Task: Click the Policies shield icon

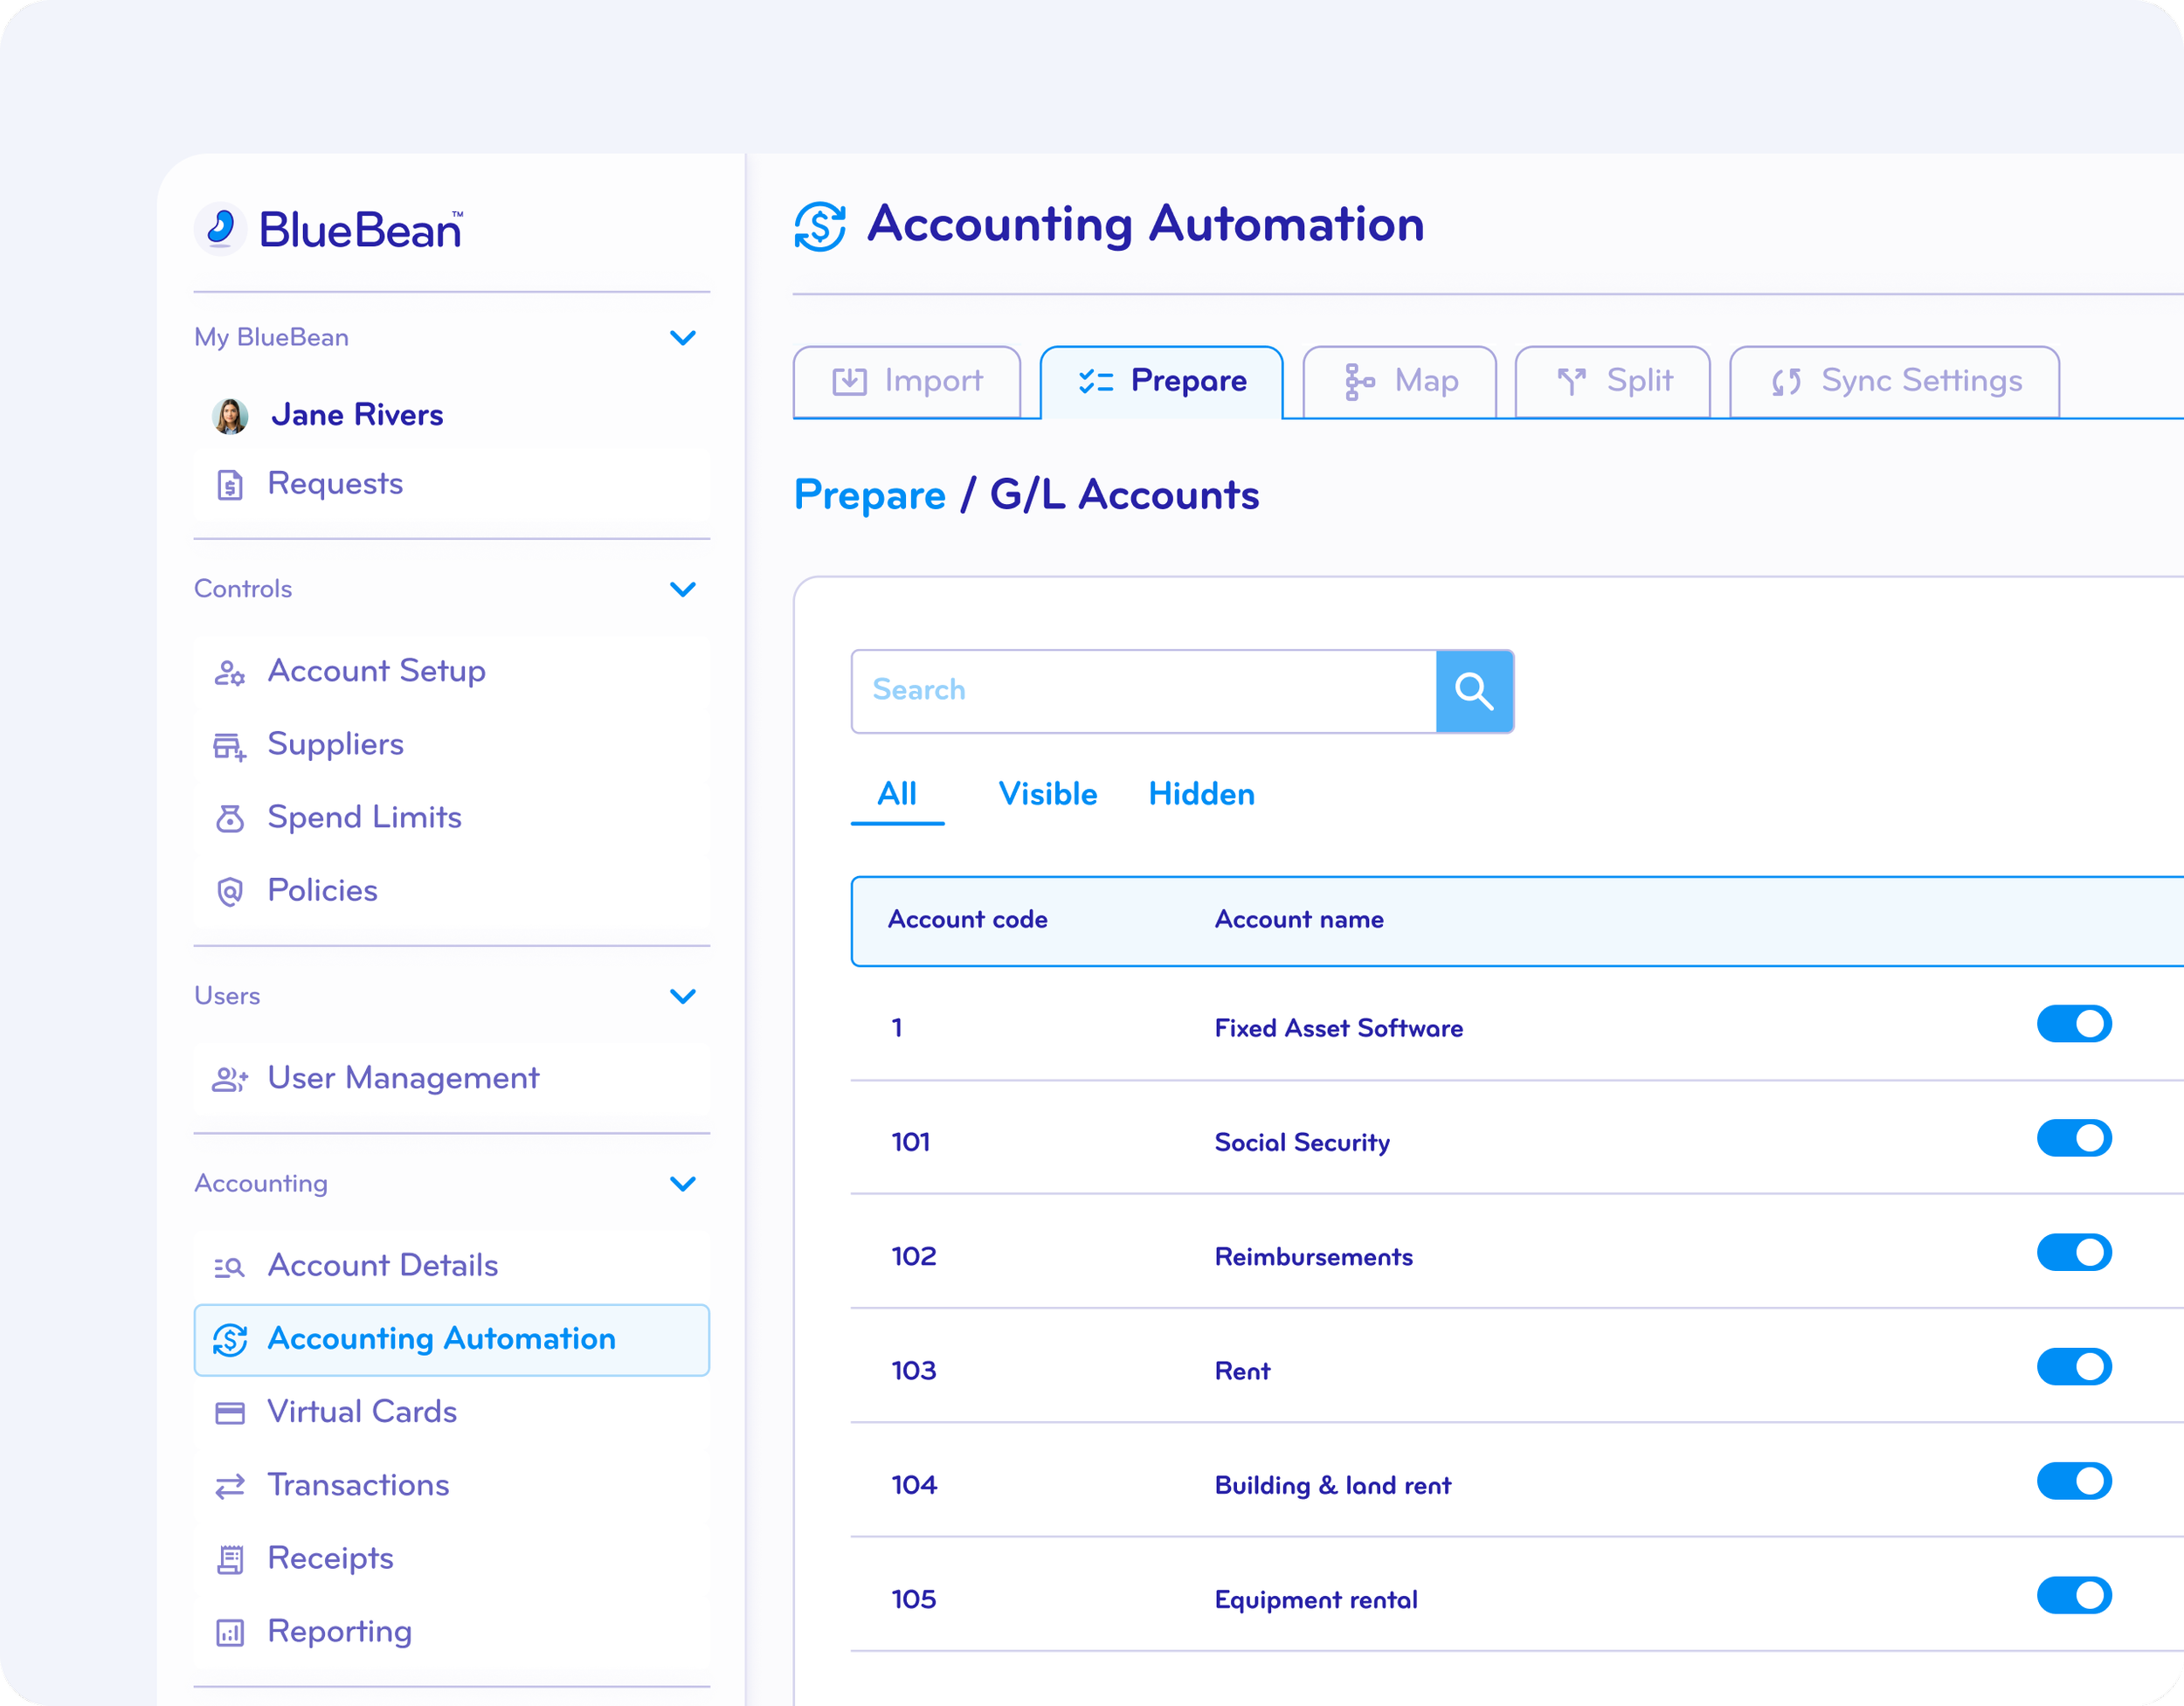Action: (230, 891)
